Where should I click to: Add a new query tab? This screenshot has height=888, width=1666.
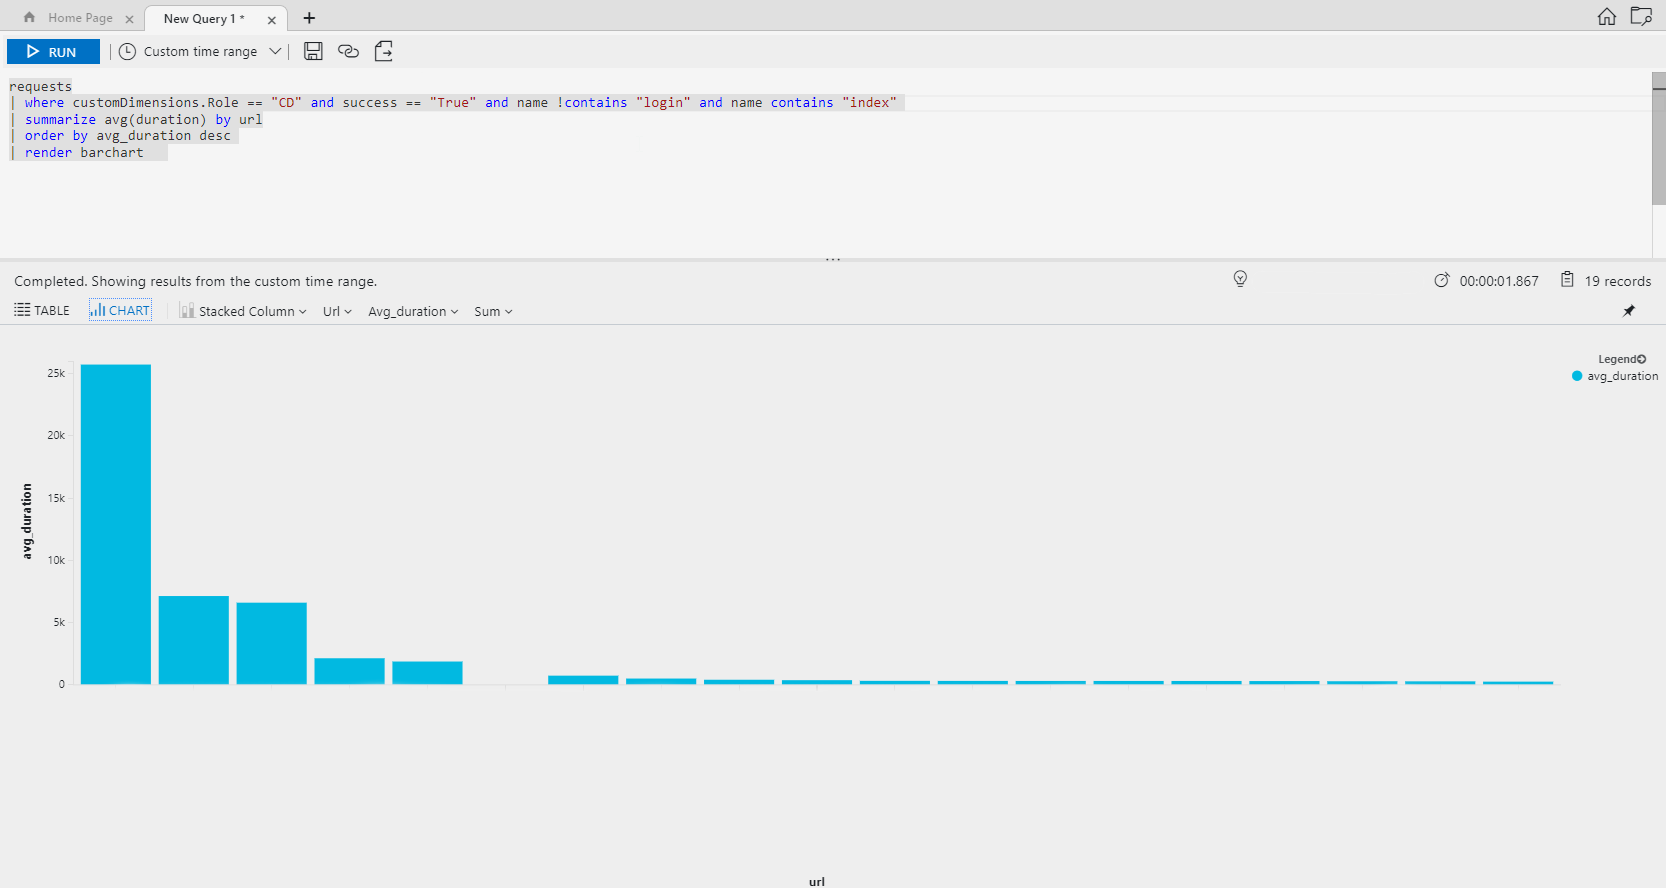(x=309, y=18)
